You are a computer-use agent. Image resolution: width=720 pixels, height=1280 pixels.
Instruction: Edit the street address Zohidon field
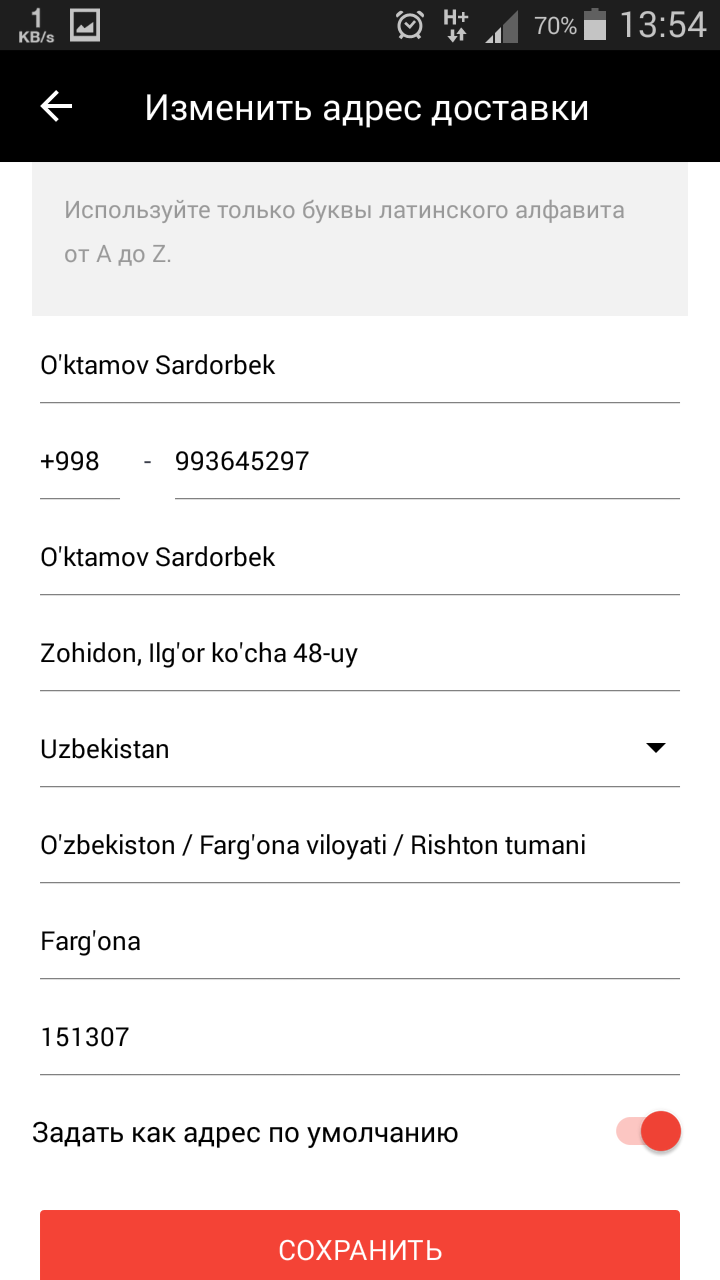[360, 653]
